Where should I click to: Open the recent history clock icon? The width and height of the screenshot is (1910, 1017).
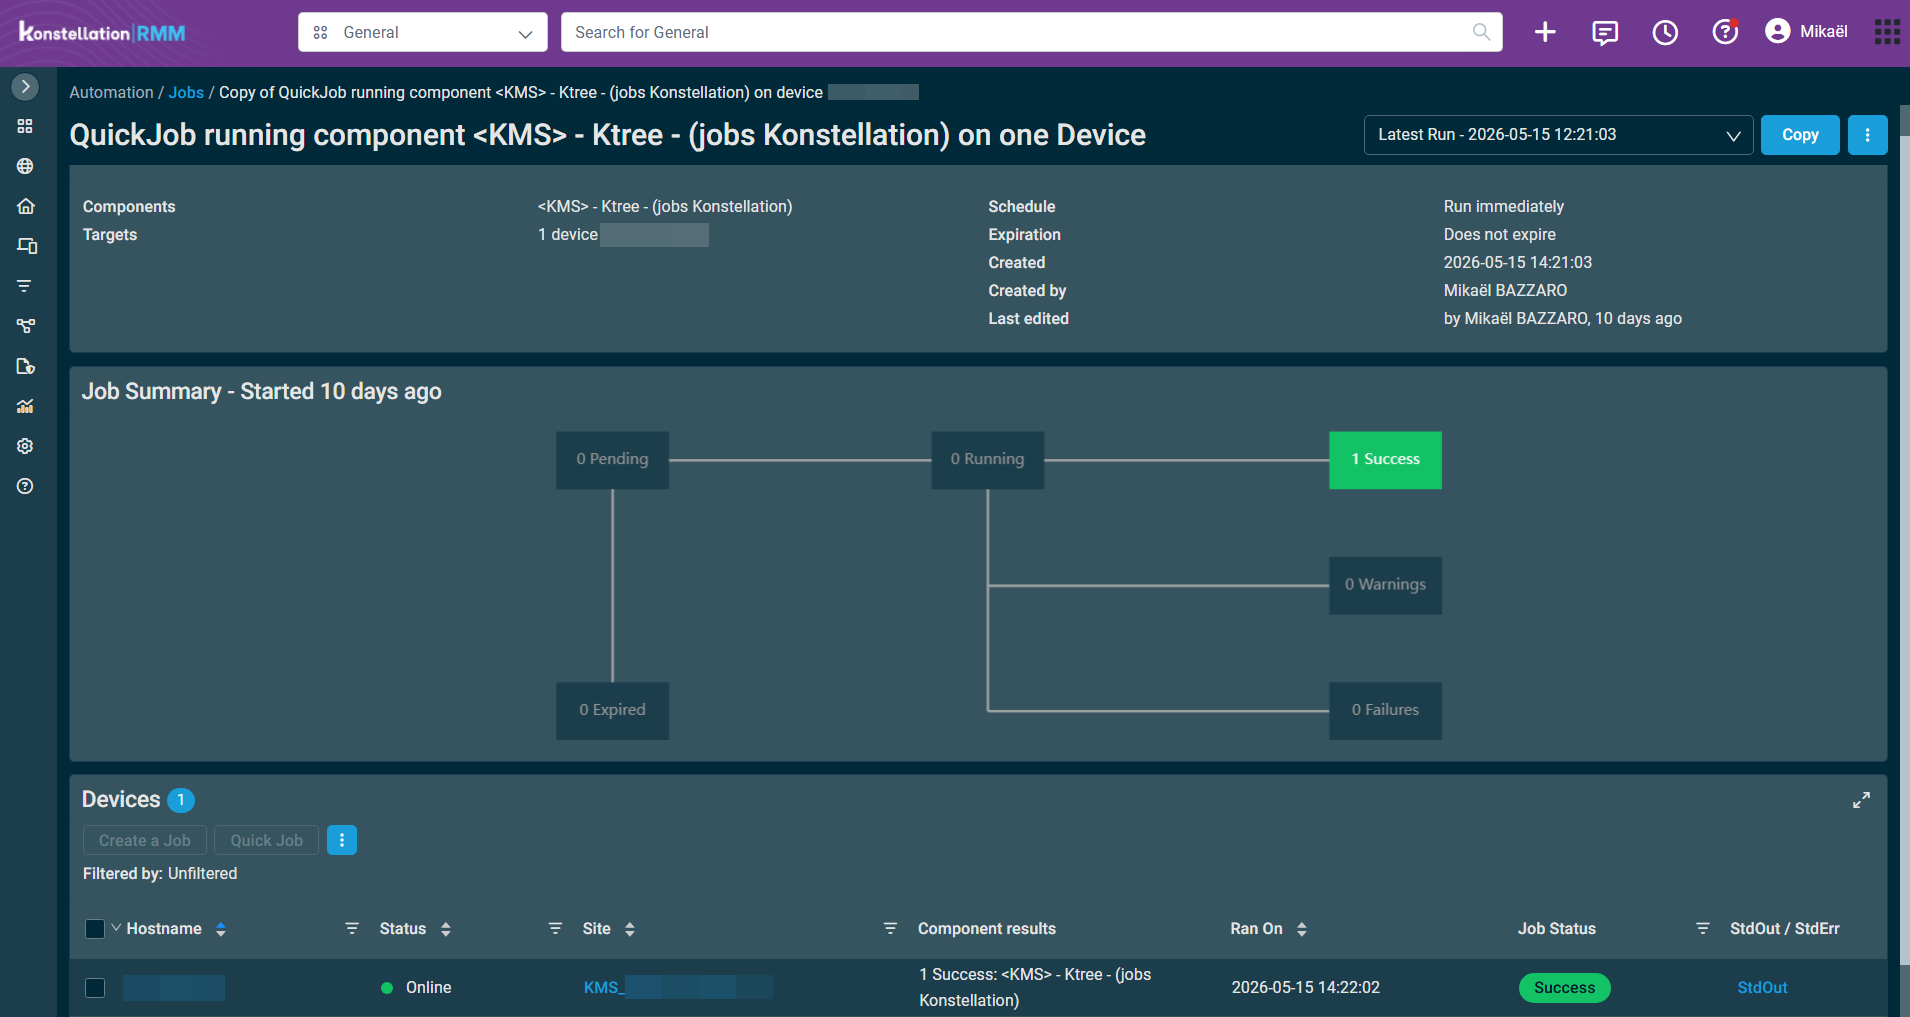(x=1665, y=32)
